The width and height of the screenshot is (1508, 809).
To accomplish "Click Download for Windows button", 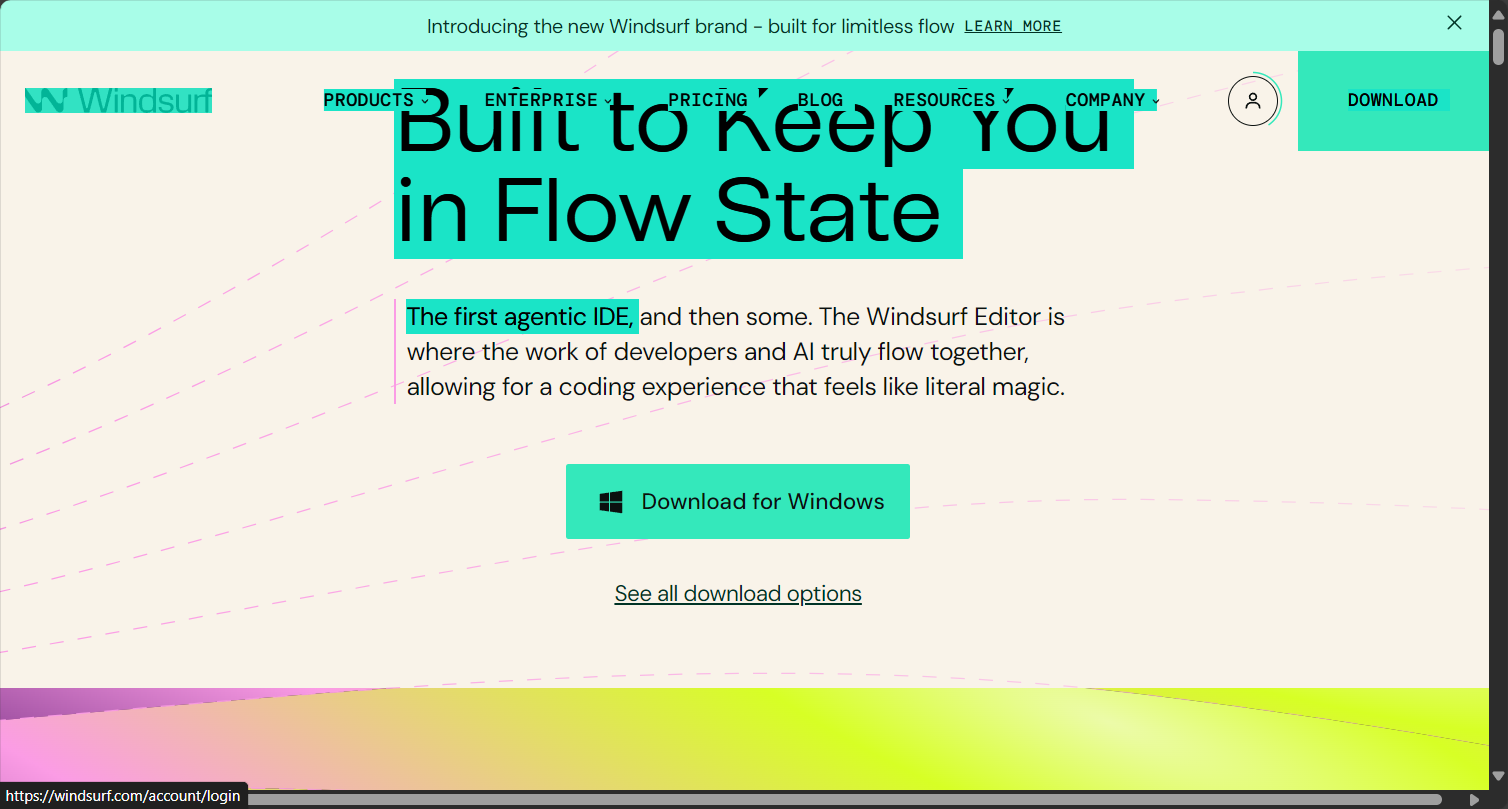I will 738,501.
